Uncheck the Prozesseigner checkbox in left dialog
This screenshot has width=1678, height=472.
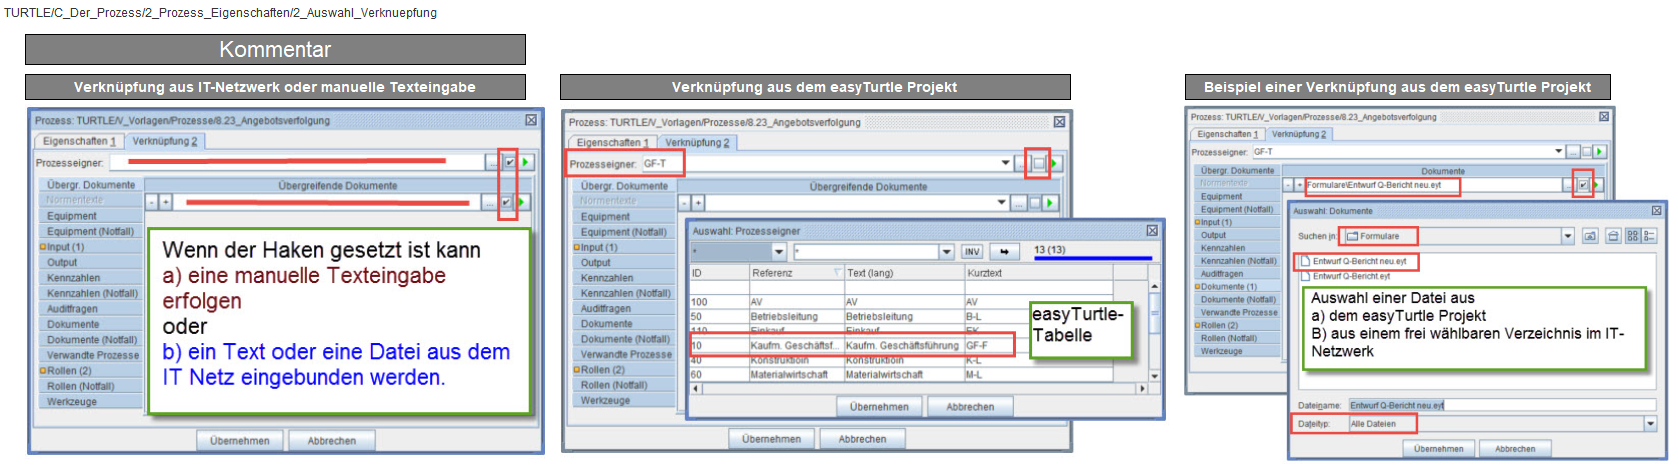coord(509,162)
